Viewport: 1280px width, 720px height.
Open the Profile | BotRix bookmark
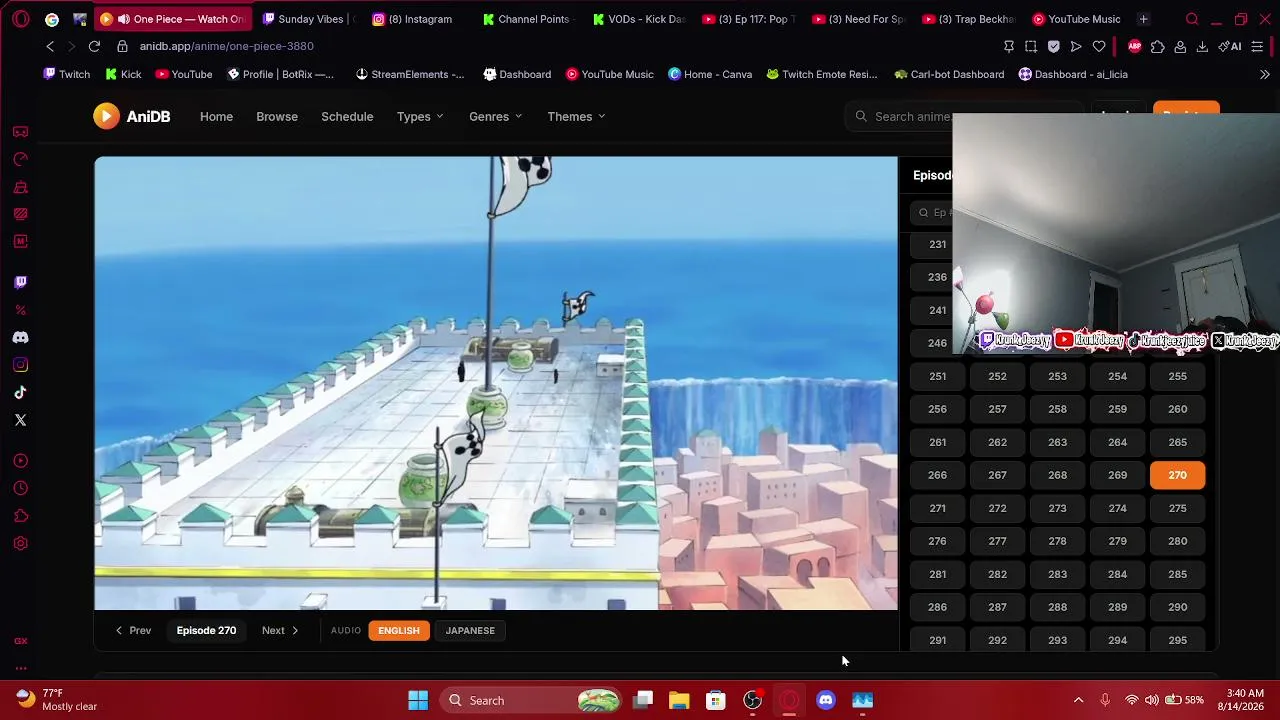click(x=281, y=74)
